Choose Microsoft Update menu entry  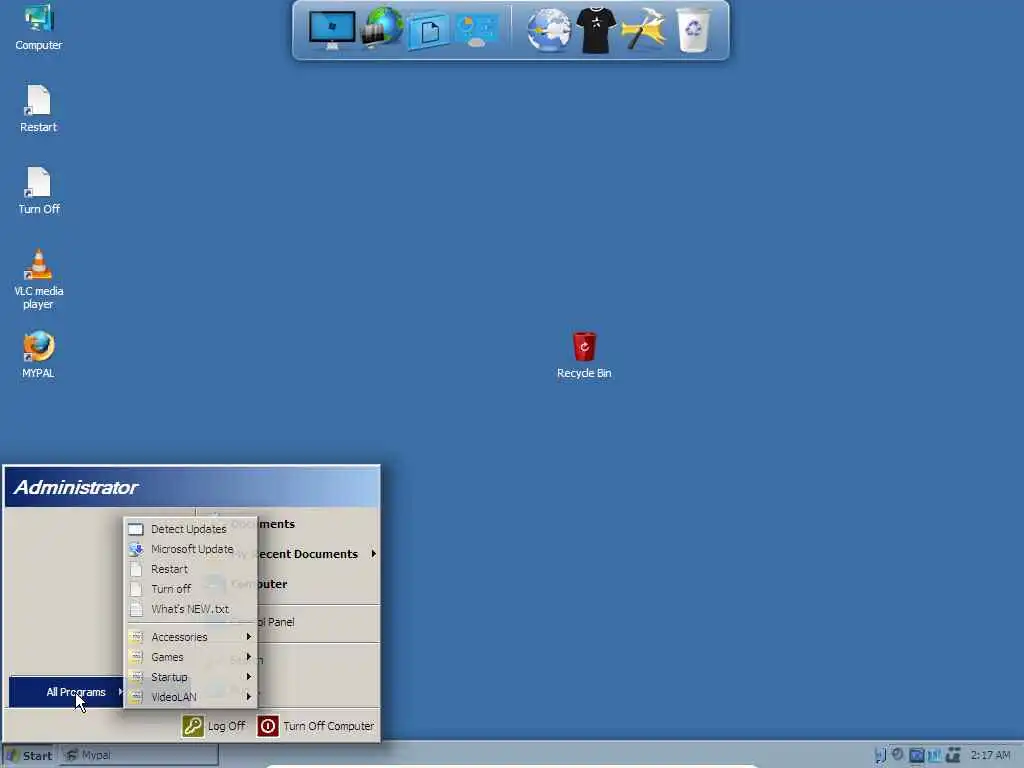coord(191,549)
